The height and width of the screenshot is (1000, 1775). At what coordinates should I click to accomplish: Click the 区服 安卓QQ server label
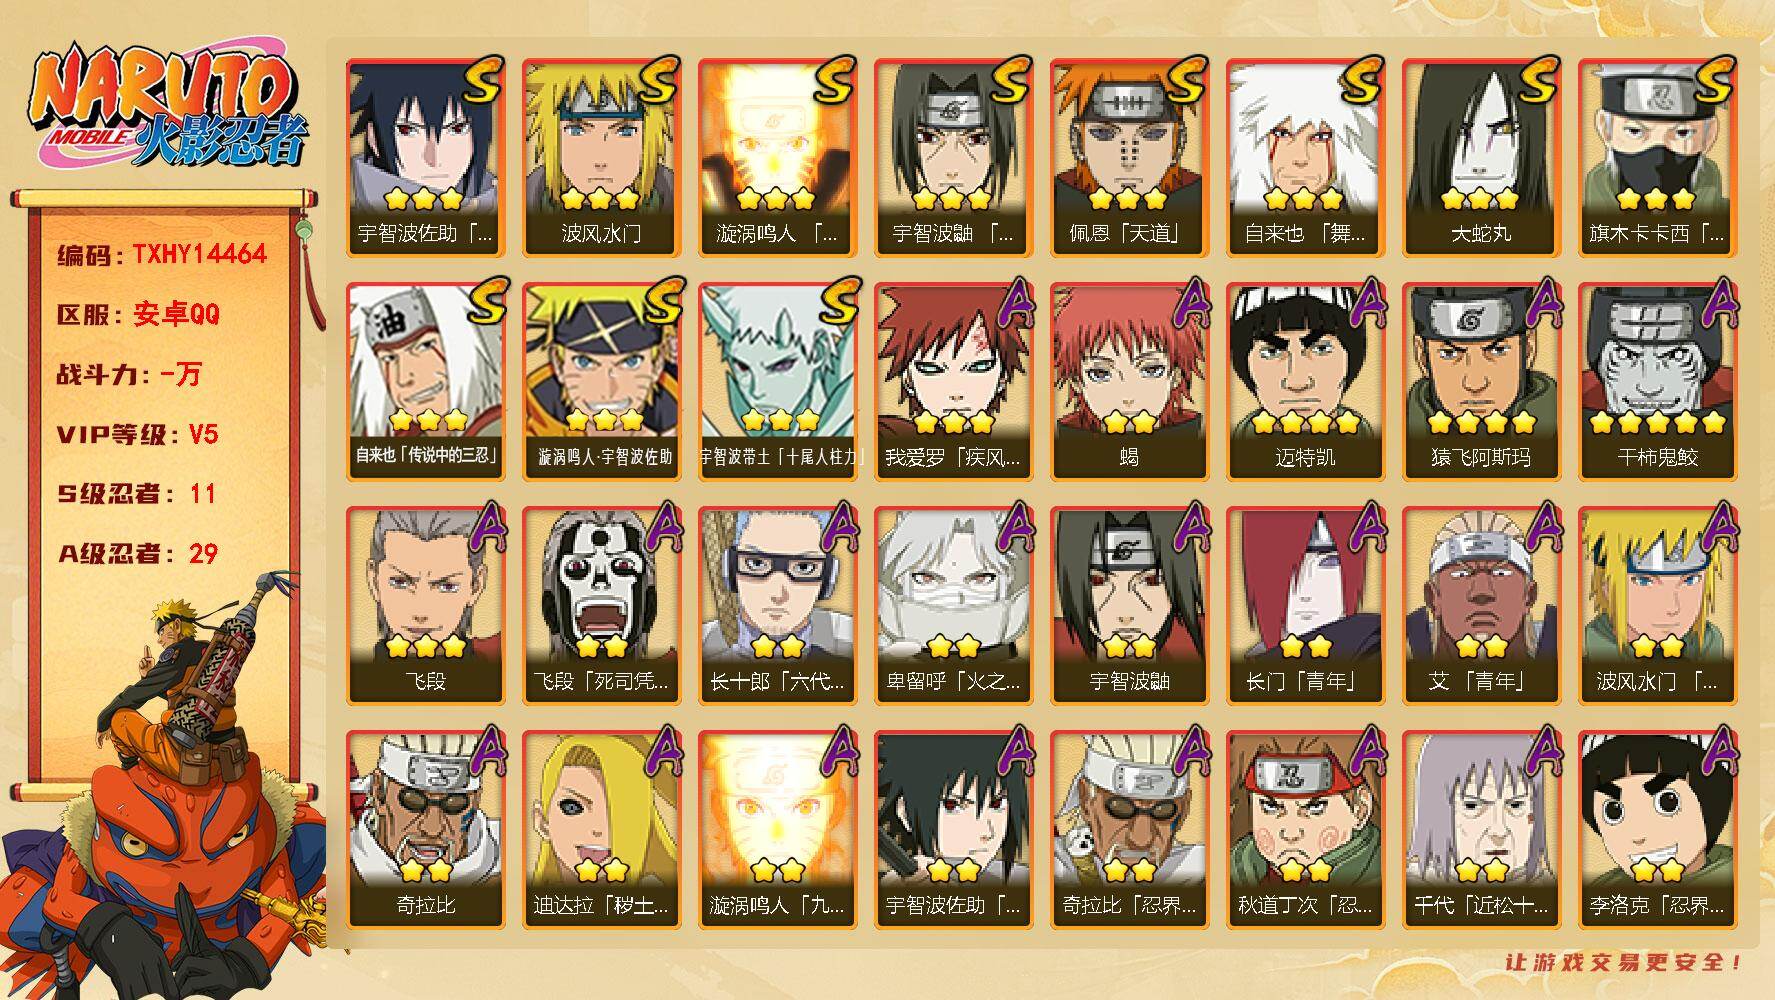click(x=138, y=314)
